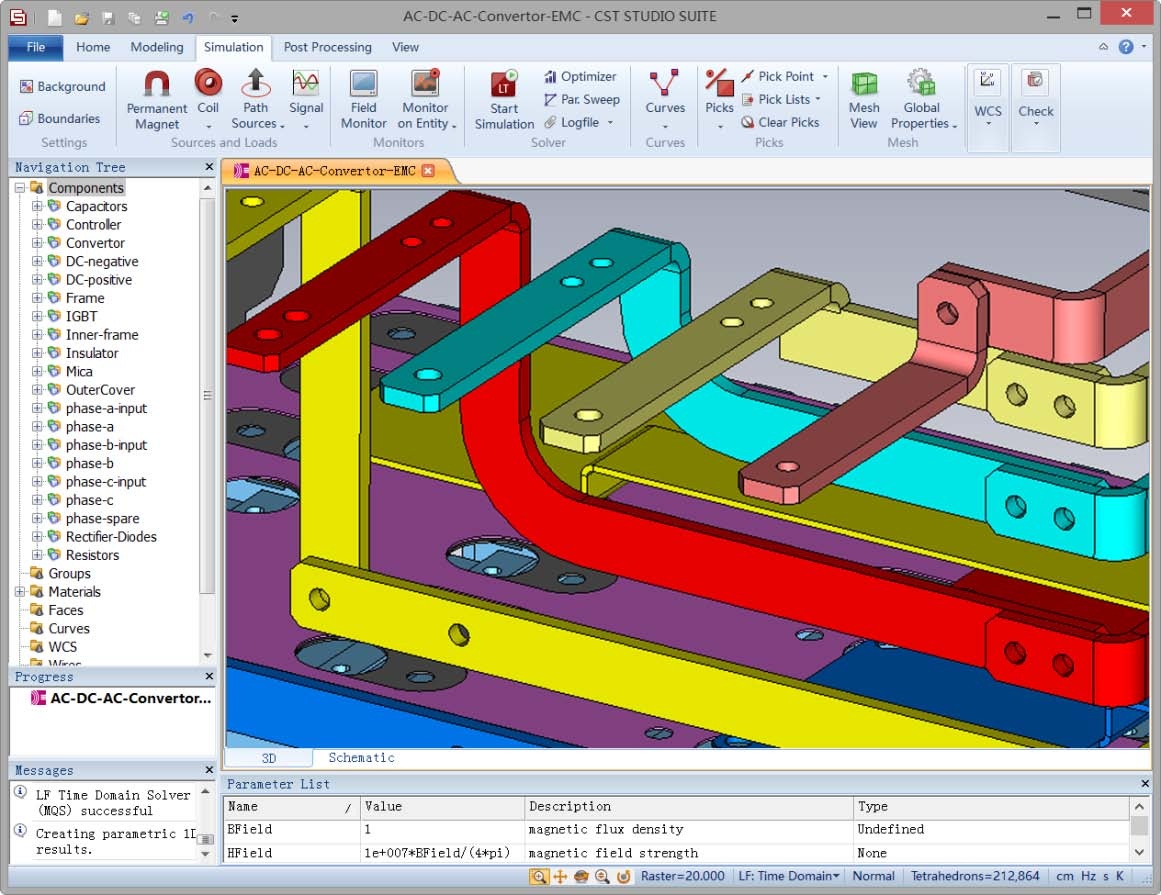1161x895 pixels.
Task: Start Simulation with the LT solver icon
Action: click(504, 84)
